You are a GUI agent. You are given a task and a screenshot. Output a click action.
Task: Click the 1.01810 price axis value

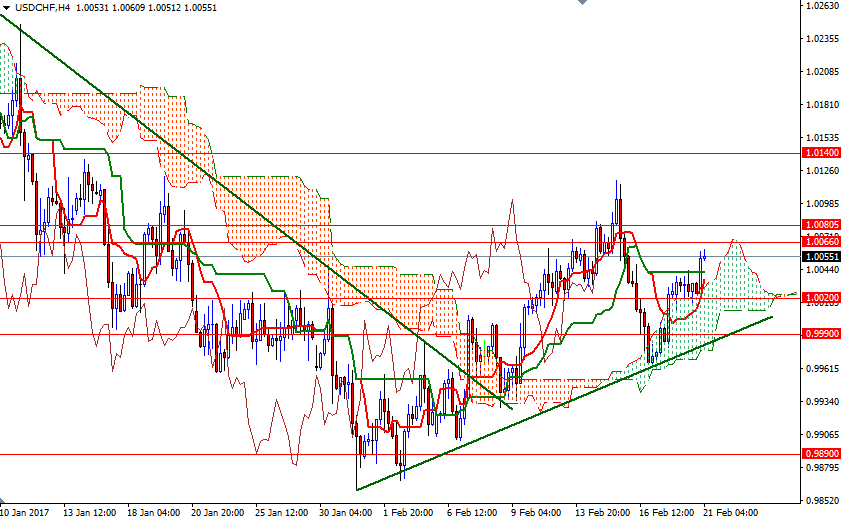[x=822, y=105]
